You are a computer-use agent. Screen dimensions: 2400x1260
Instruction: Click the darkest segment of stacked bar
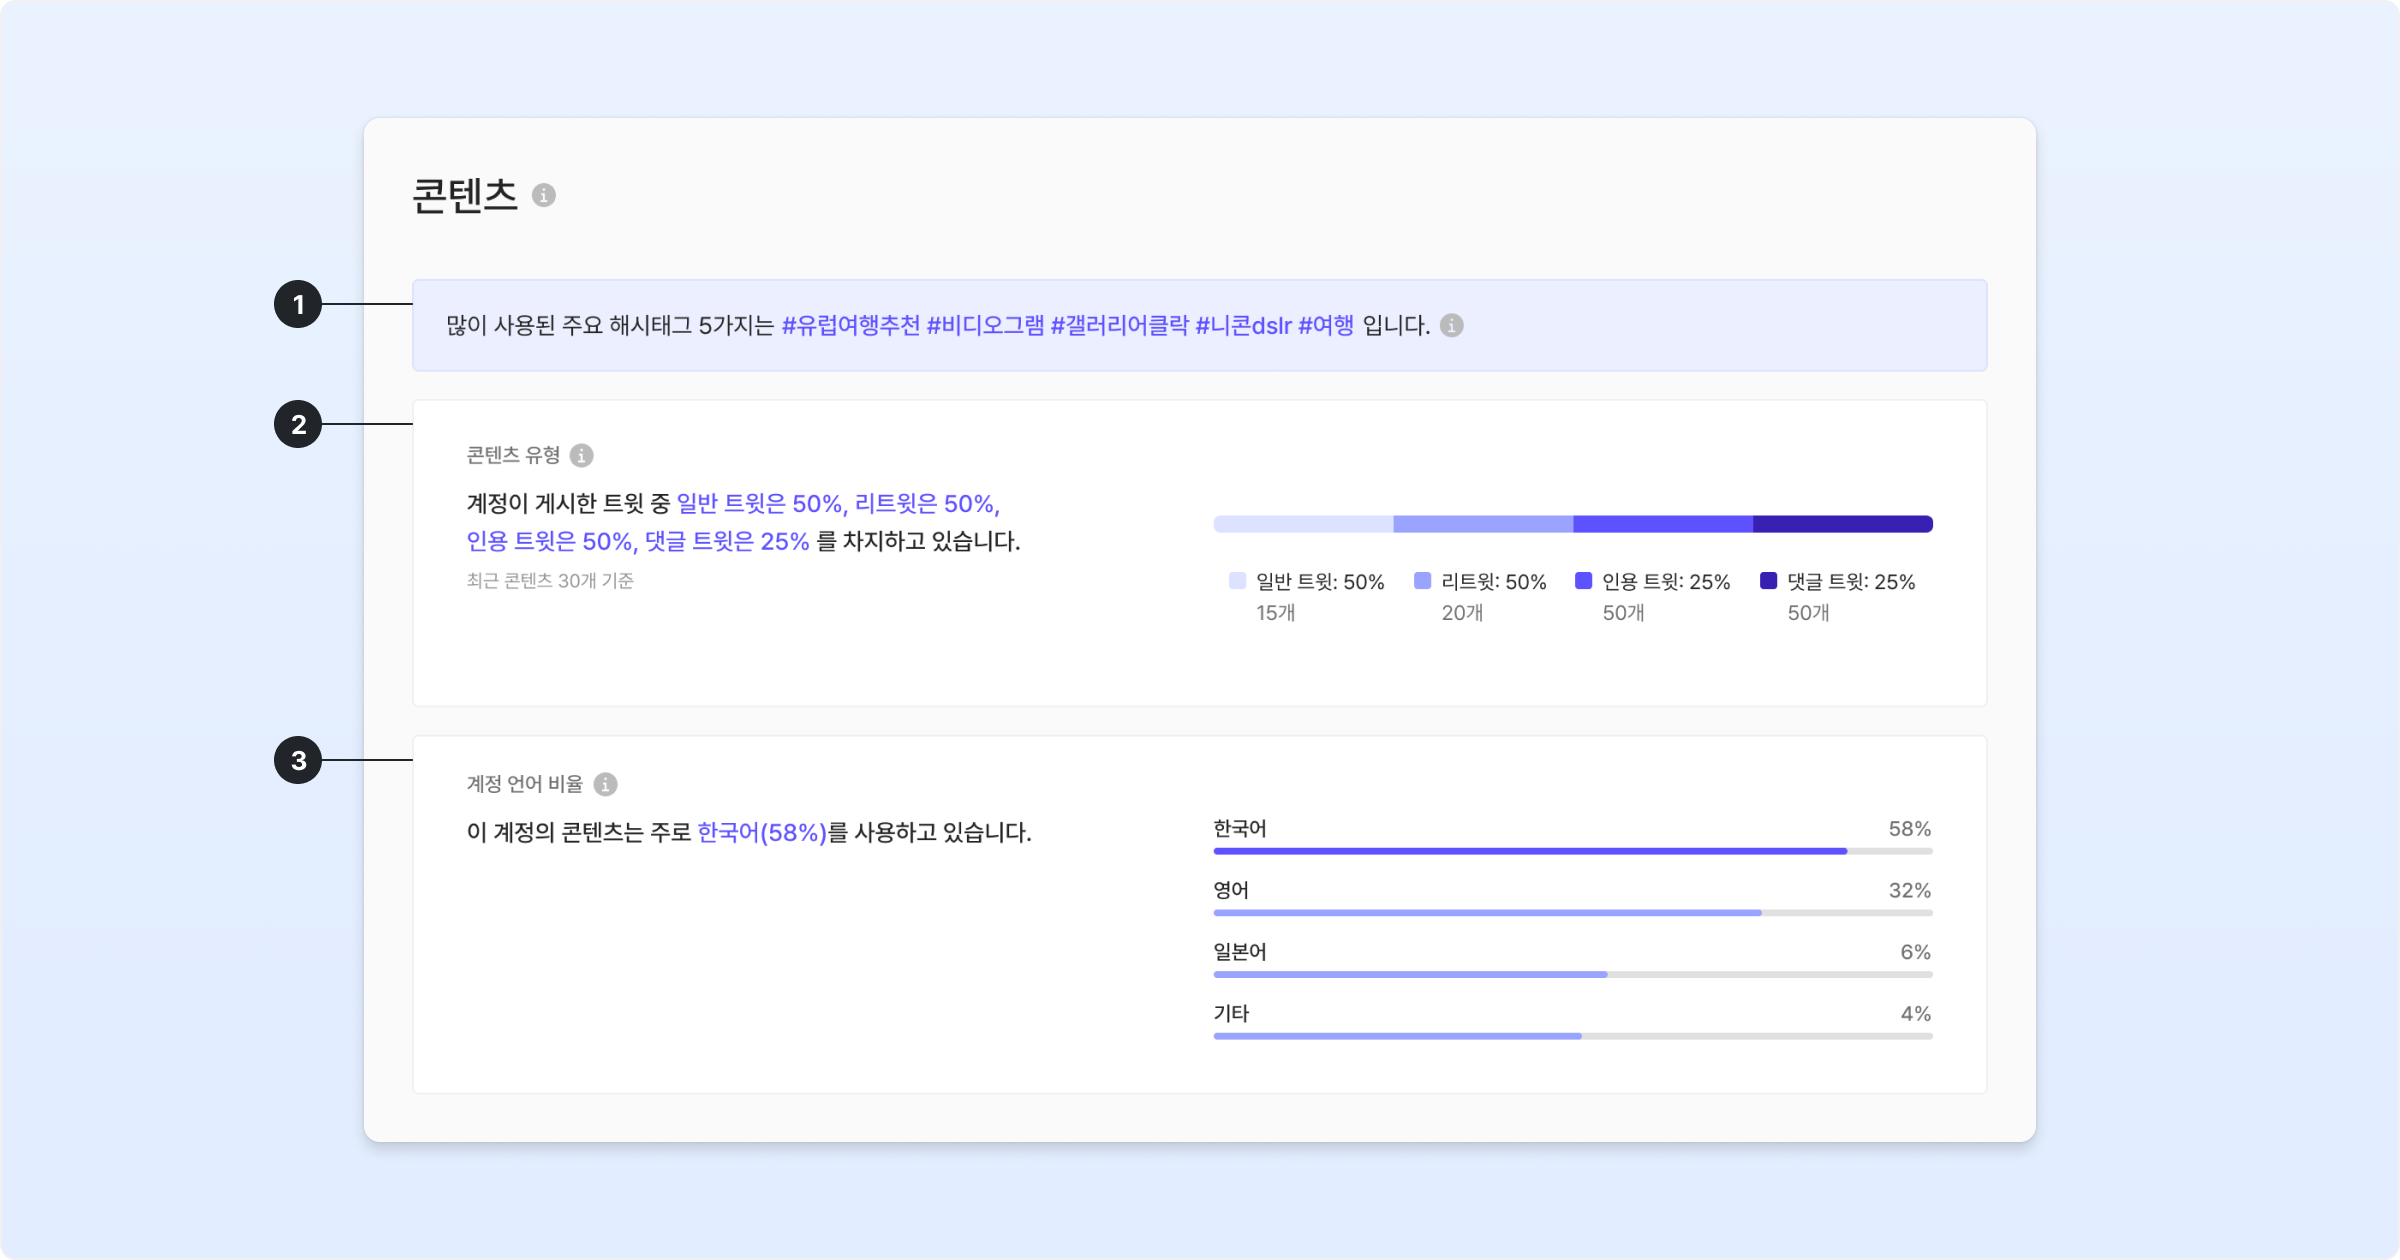point(1842,524)
